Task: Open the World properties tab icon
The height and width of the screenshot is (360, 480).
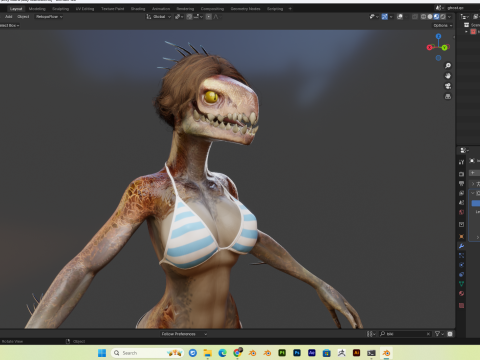Action: click(x=461, y=212)
